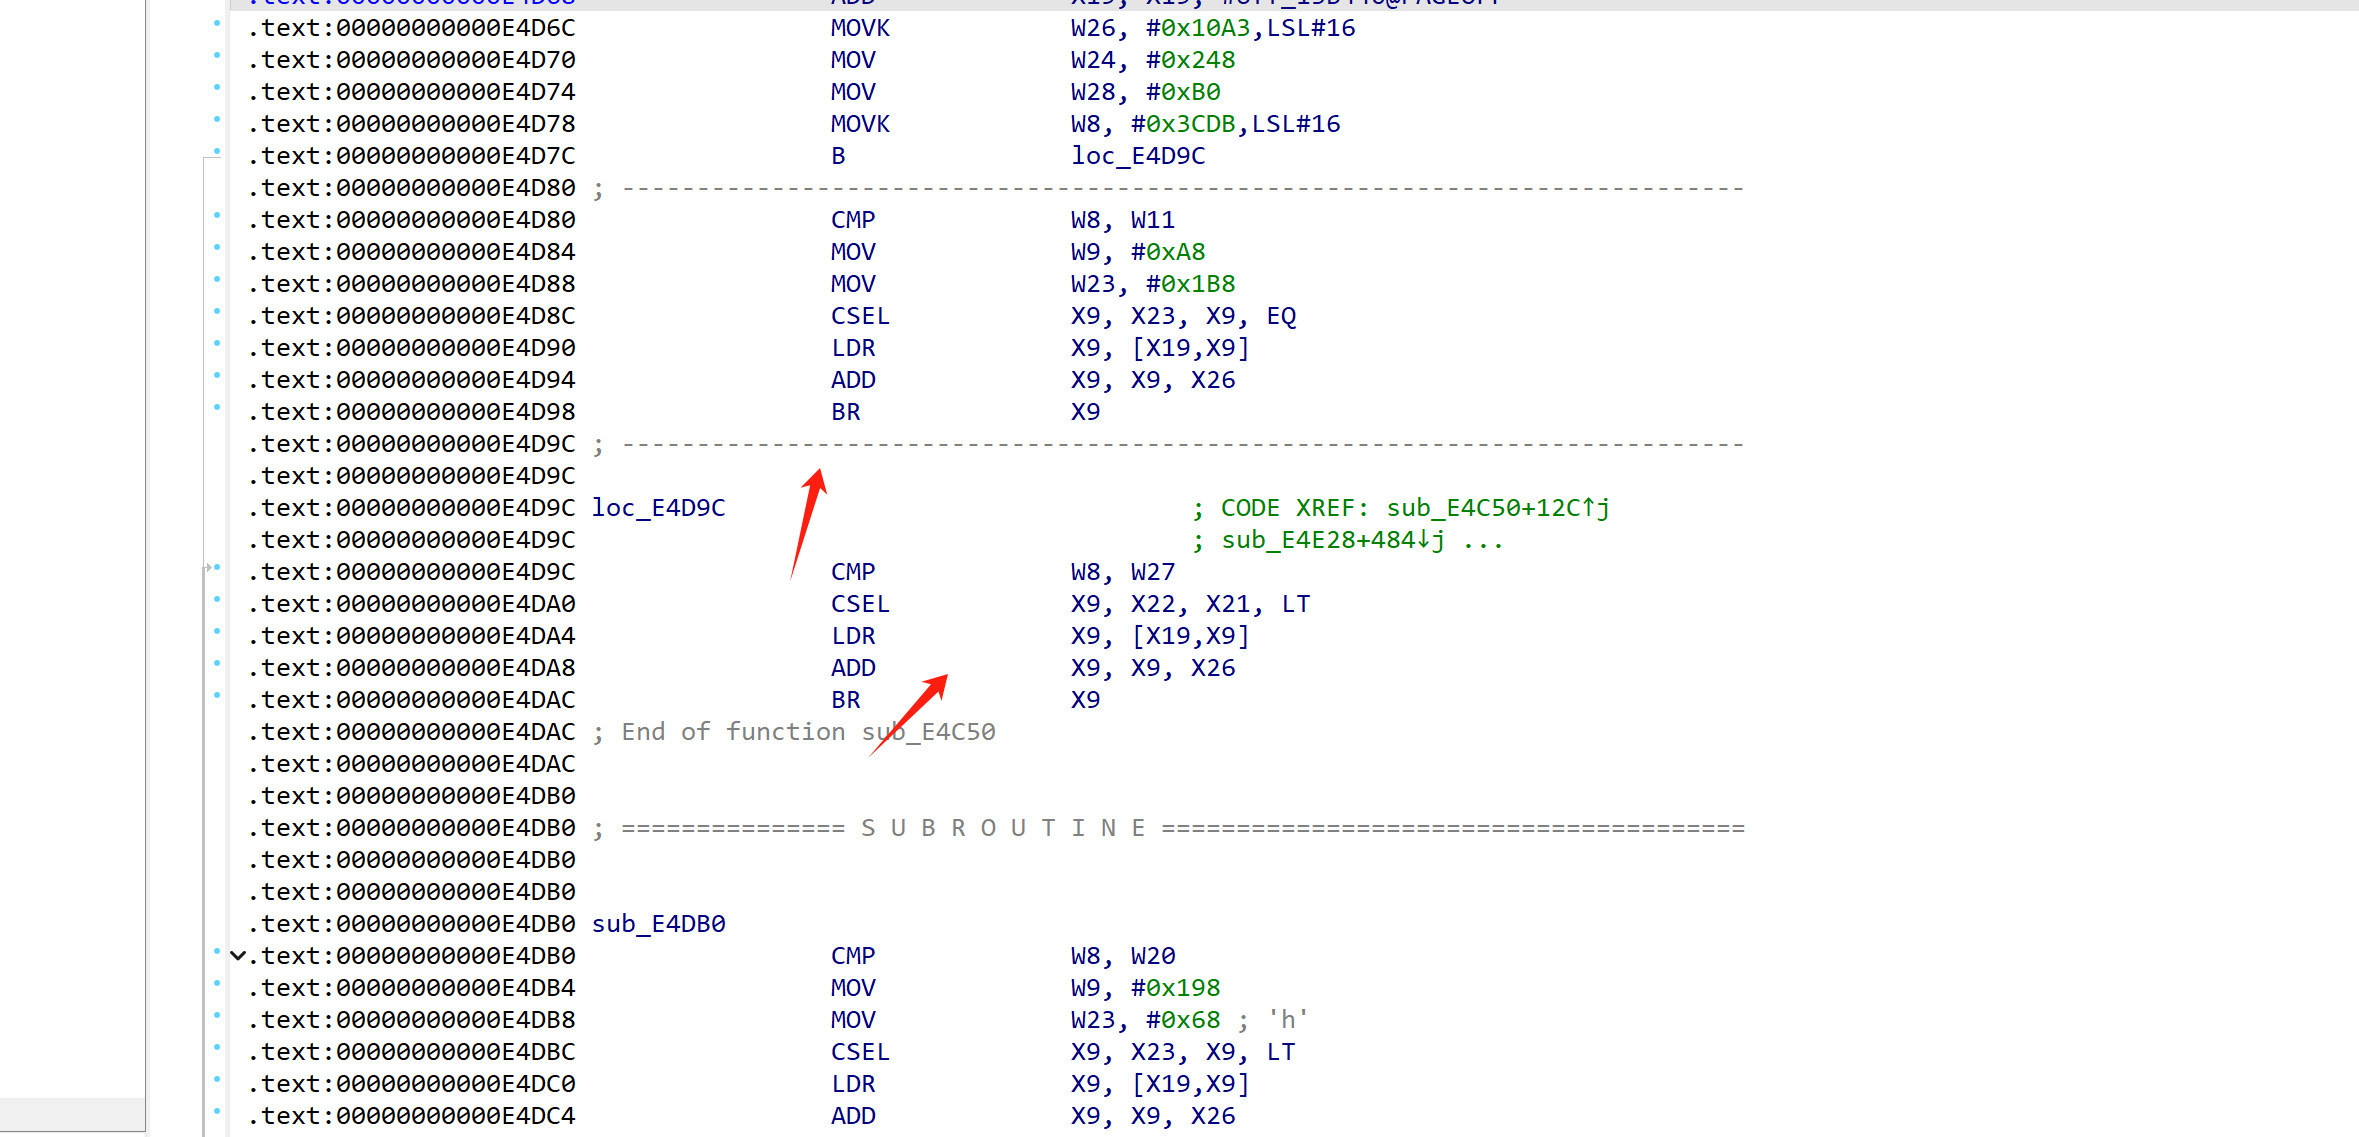Click the blue dot at E4D6C MOVK line
This screenshot has width=2359, height=1137.
point(217,23)
